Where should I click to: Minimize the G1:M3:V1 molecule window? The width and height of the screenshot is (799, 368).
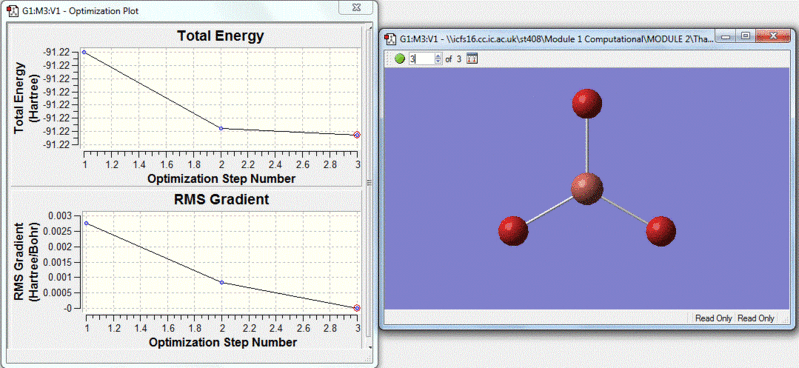pos(727,36)
